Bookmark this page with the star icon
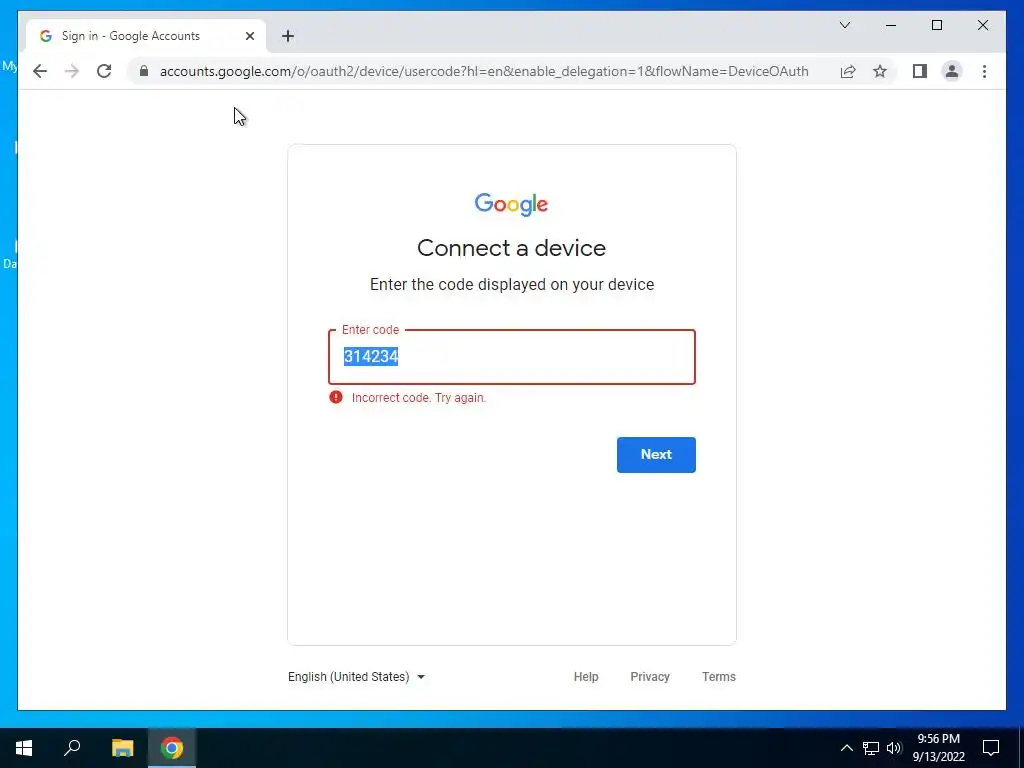 click(x=880, y=71)
